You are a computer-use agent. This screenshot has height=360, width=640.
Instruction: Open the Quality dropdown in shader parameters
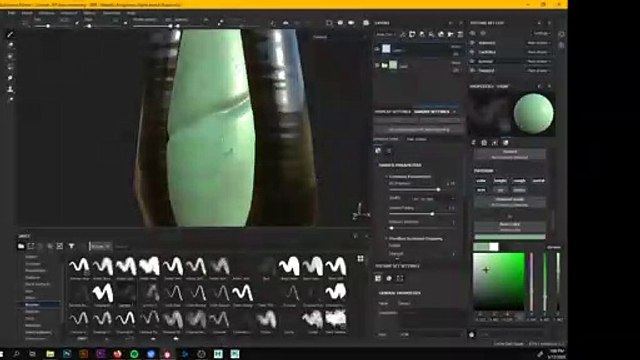tap(433, 199)
